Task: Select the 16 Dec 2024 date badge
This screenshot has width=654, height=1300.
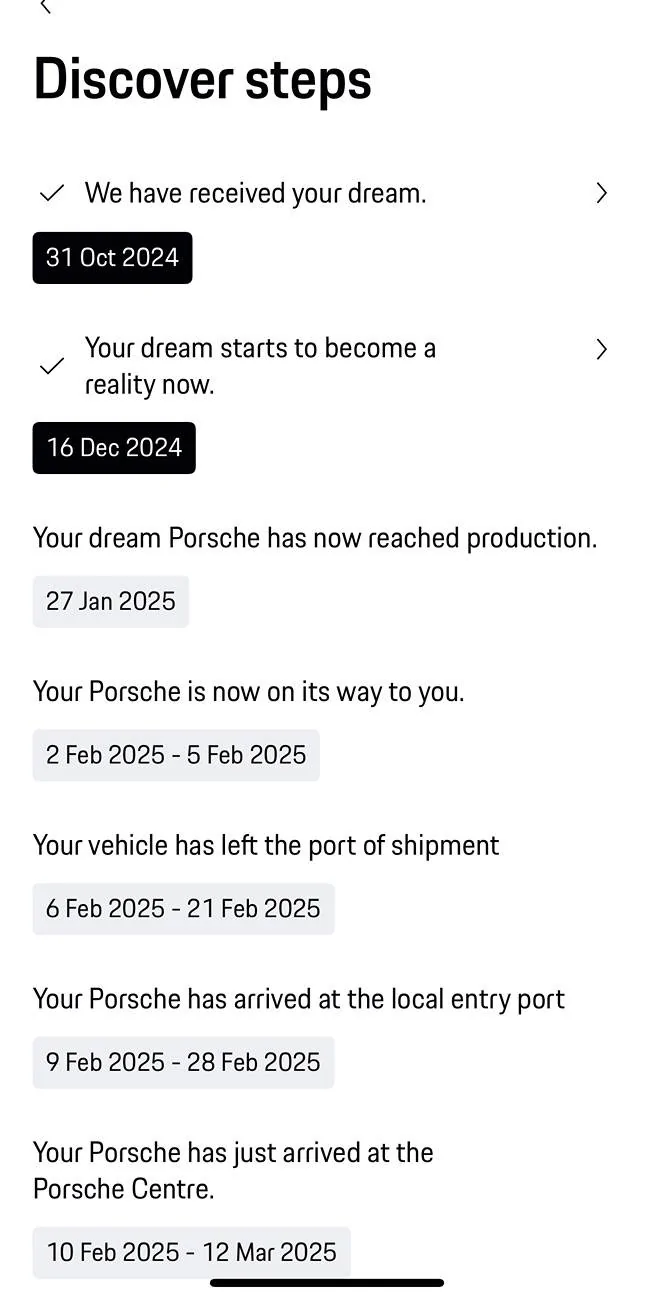Action: (x=114, y=447)
